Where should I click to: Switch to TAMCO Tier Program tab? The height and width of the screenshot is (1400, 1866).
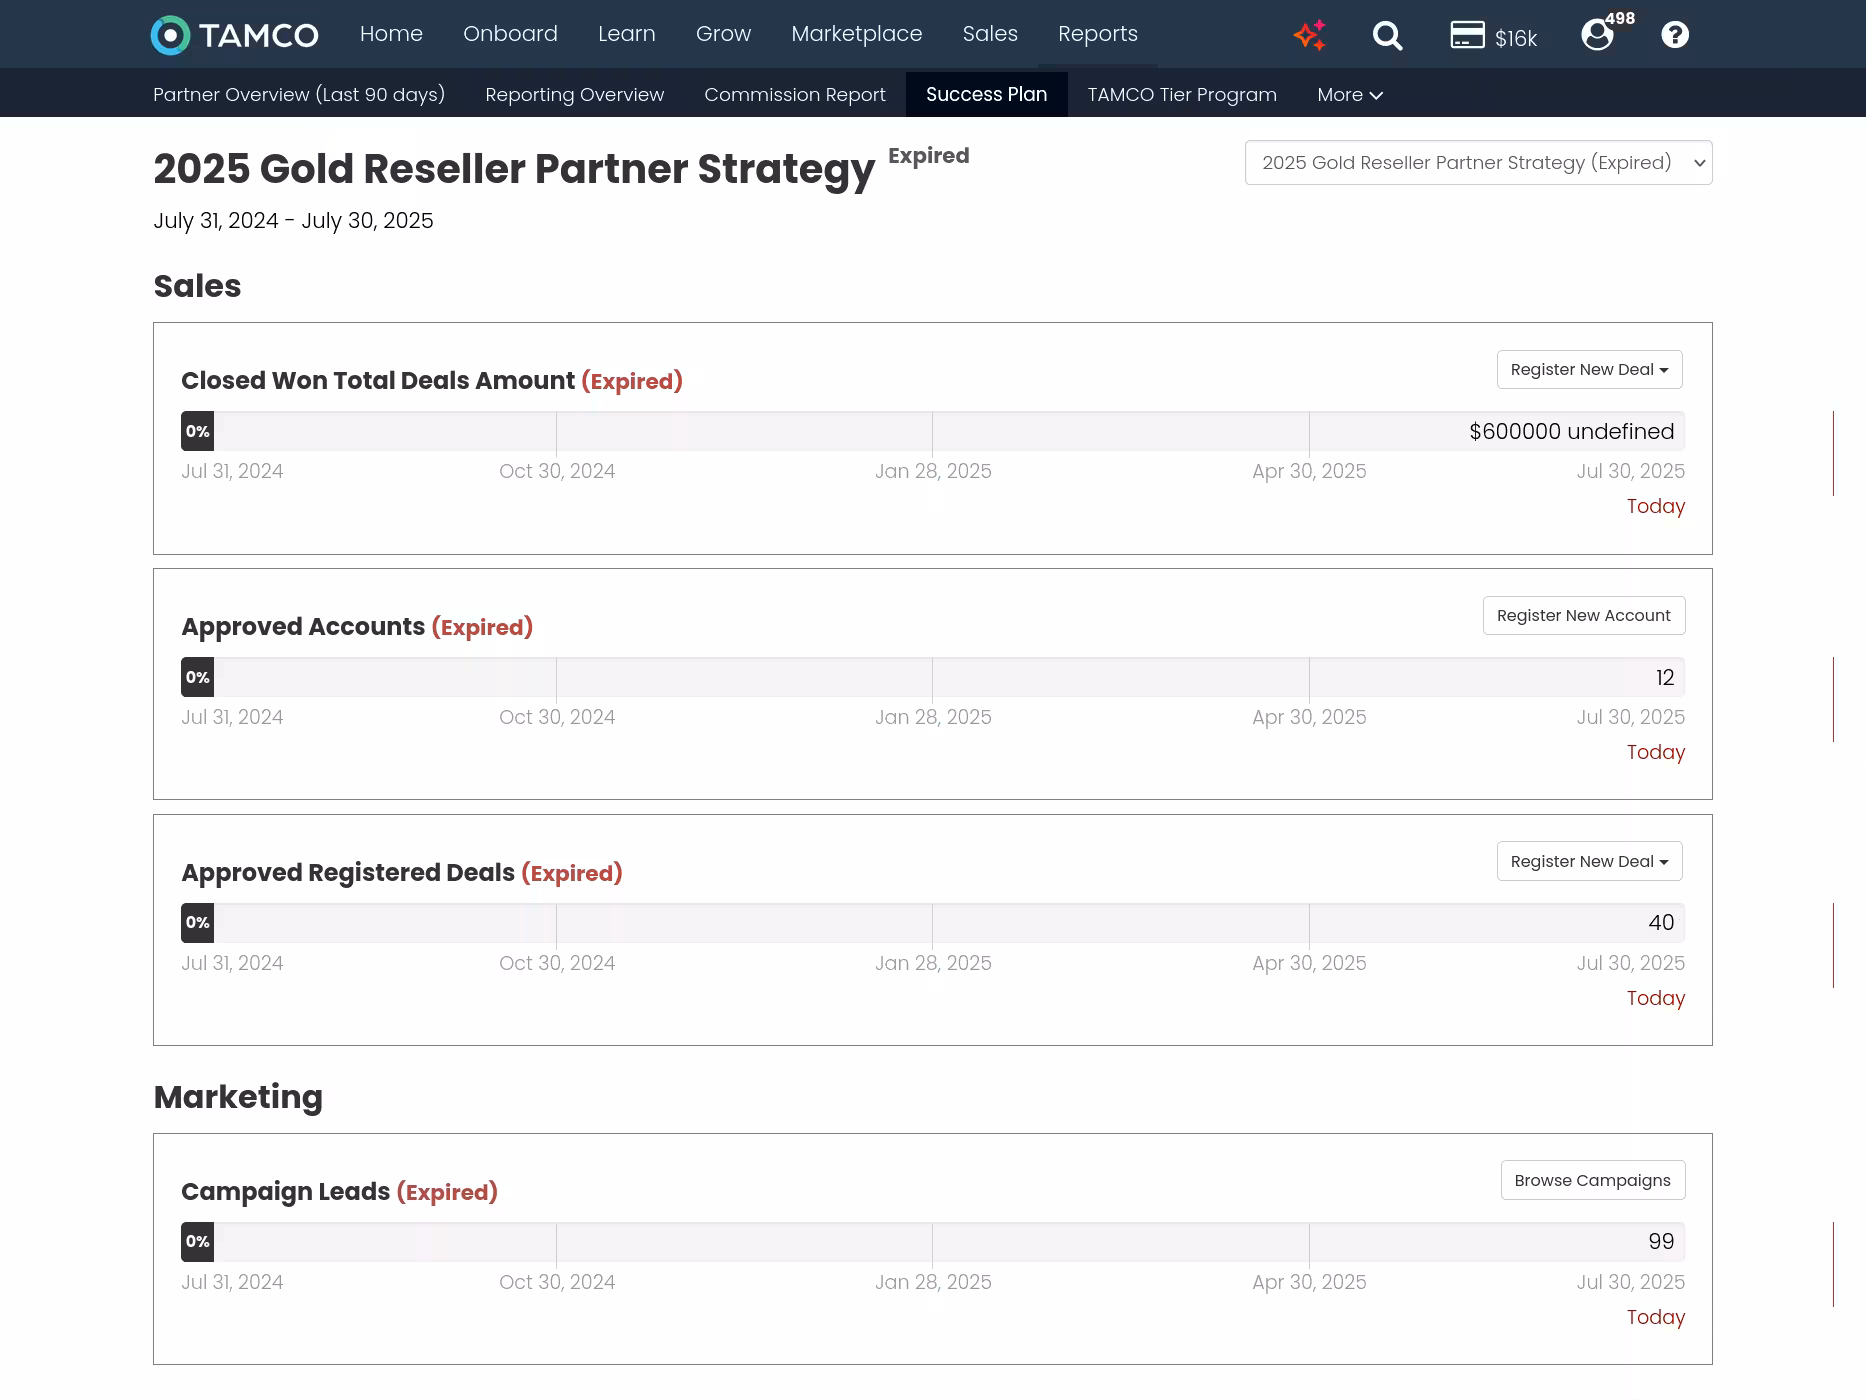(x=1182, y=94)
